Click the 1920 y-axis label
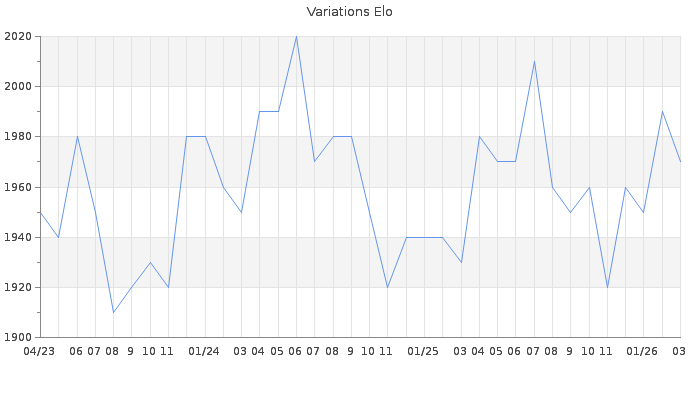Viewport: 700px width, 400px height. 18,287
